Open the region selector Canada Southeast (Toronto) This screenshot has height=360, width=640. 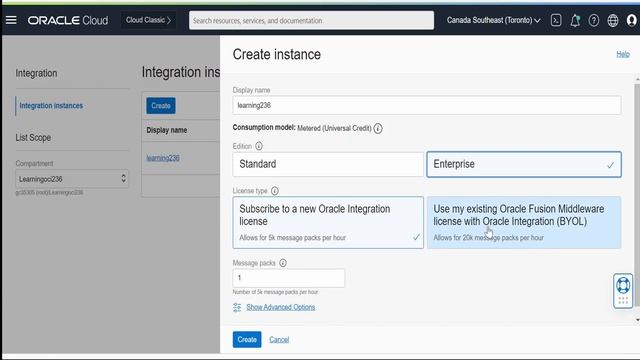[493, 20]
